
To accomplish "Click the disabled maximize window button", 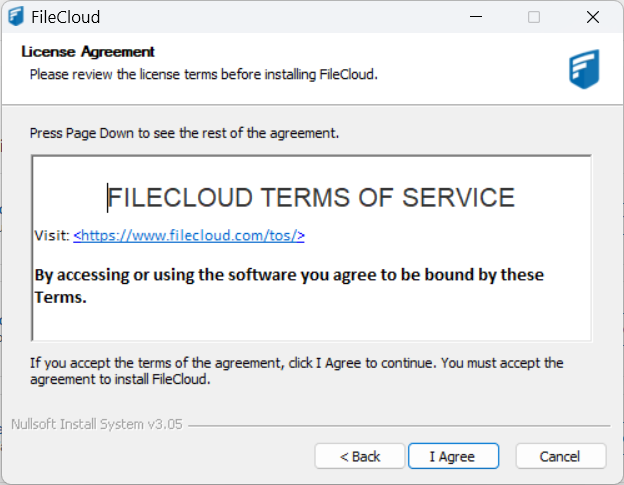I will 534,17.
